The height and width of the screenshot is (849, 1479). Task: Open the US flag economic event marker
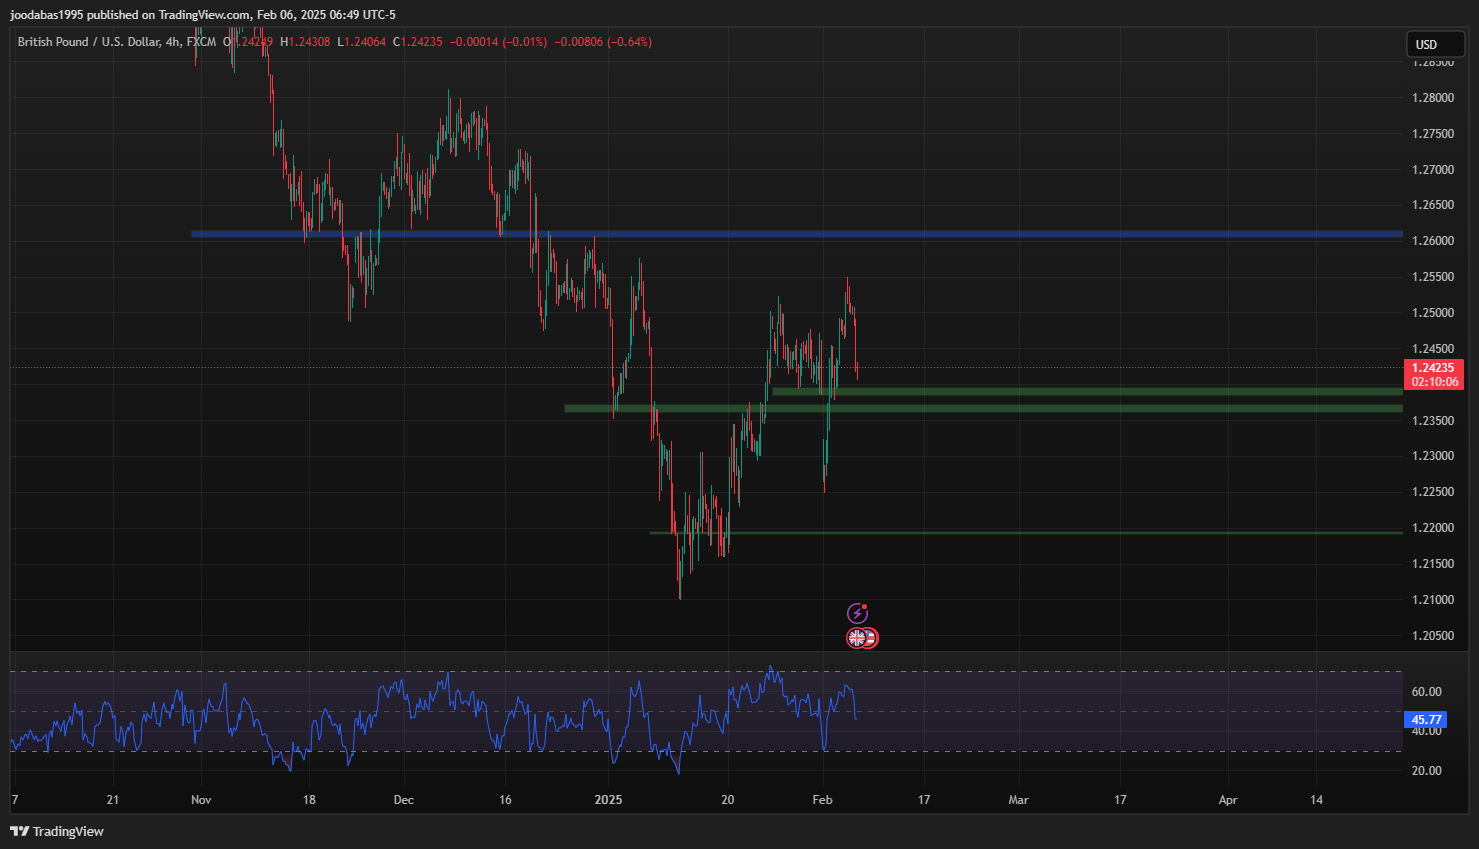(871, 638)
